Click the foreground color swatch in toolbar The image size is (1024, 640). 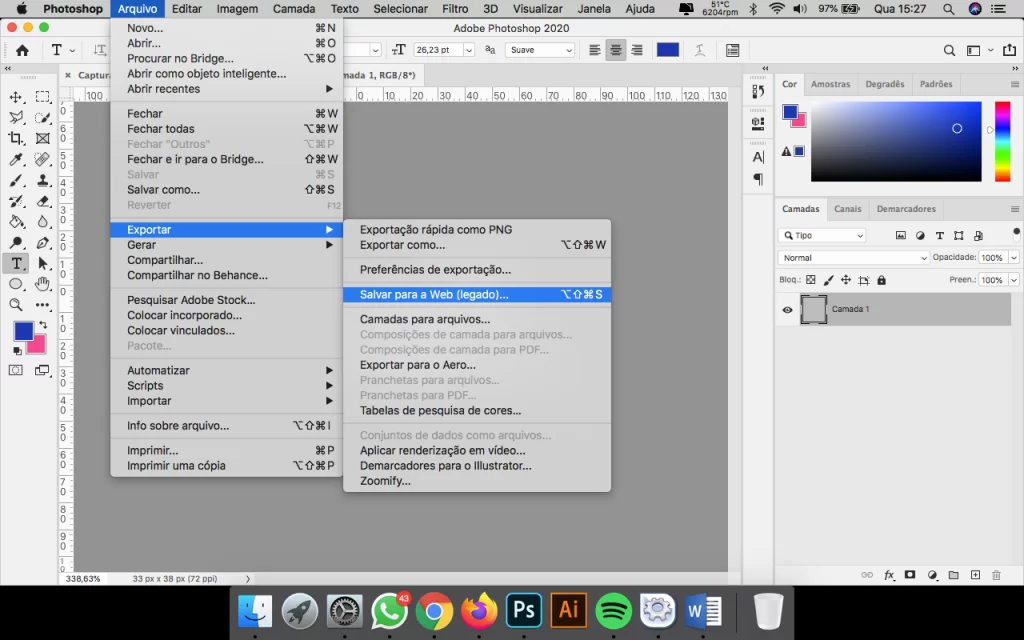click(x=24, y=331)
